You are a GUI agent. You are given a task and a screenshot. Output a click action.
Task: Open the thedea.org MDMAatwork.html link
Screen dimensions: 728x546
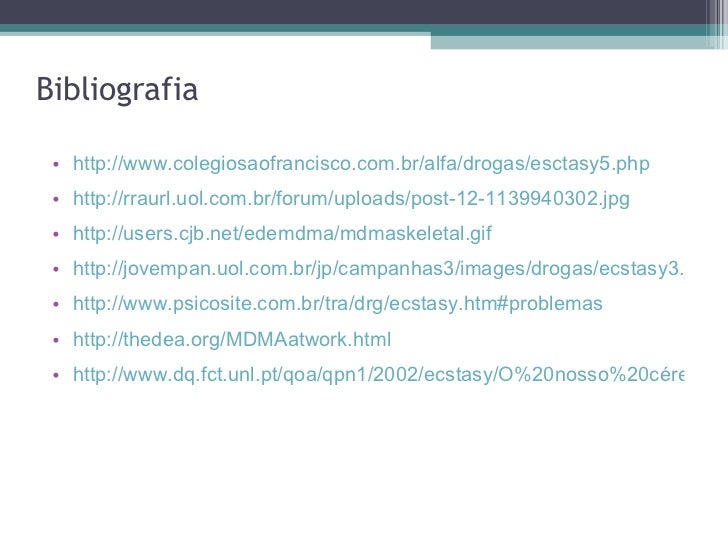pyautogui.click(x=232, y=339)
